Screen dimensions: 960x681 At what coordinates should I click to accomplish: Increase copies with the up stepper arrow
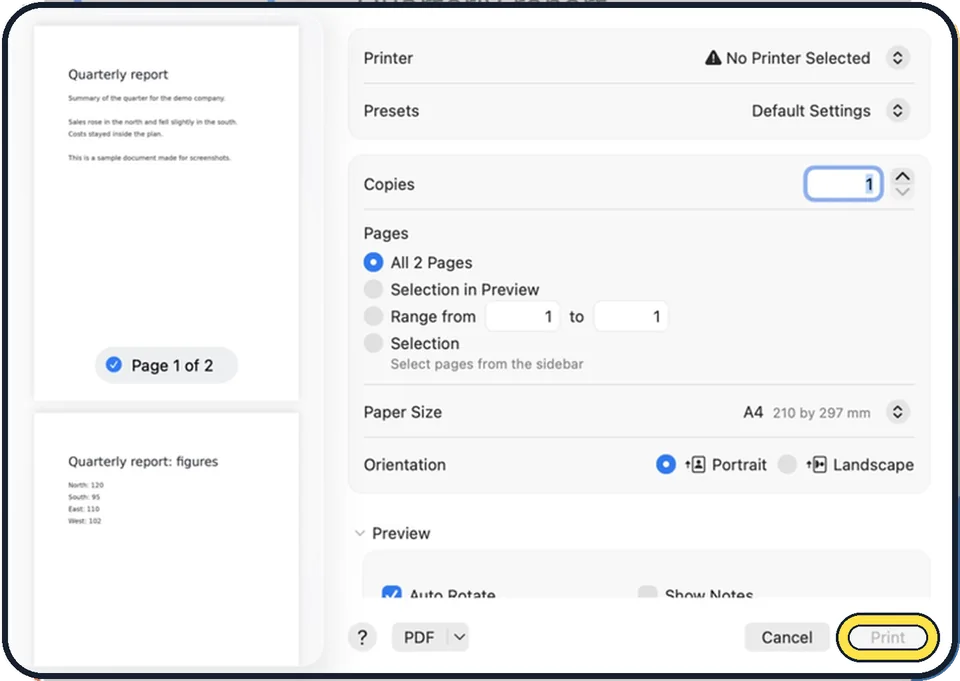coord(902,176)
